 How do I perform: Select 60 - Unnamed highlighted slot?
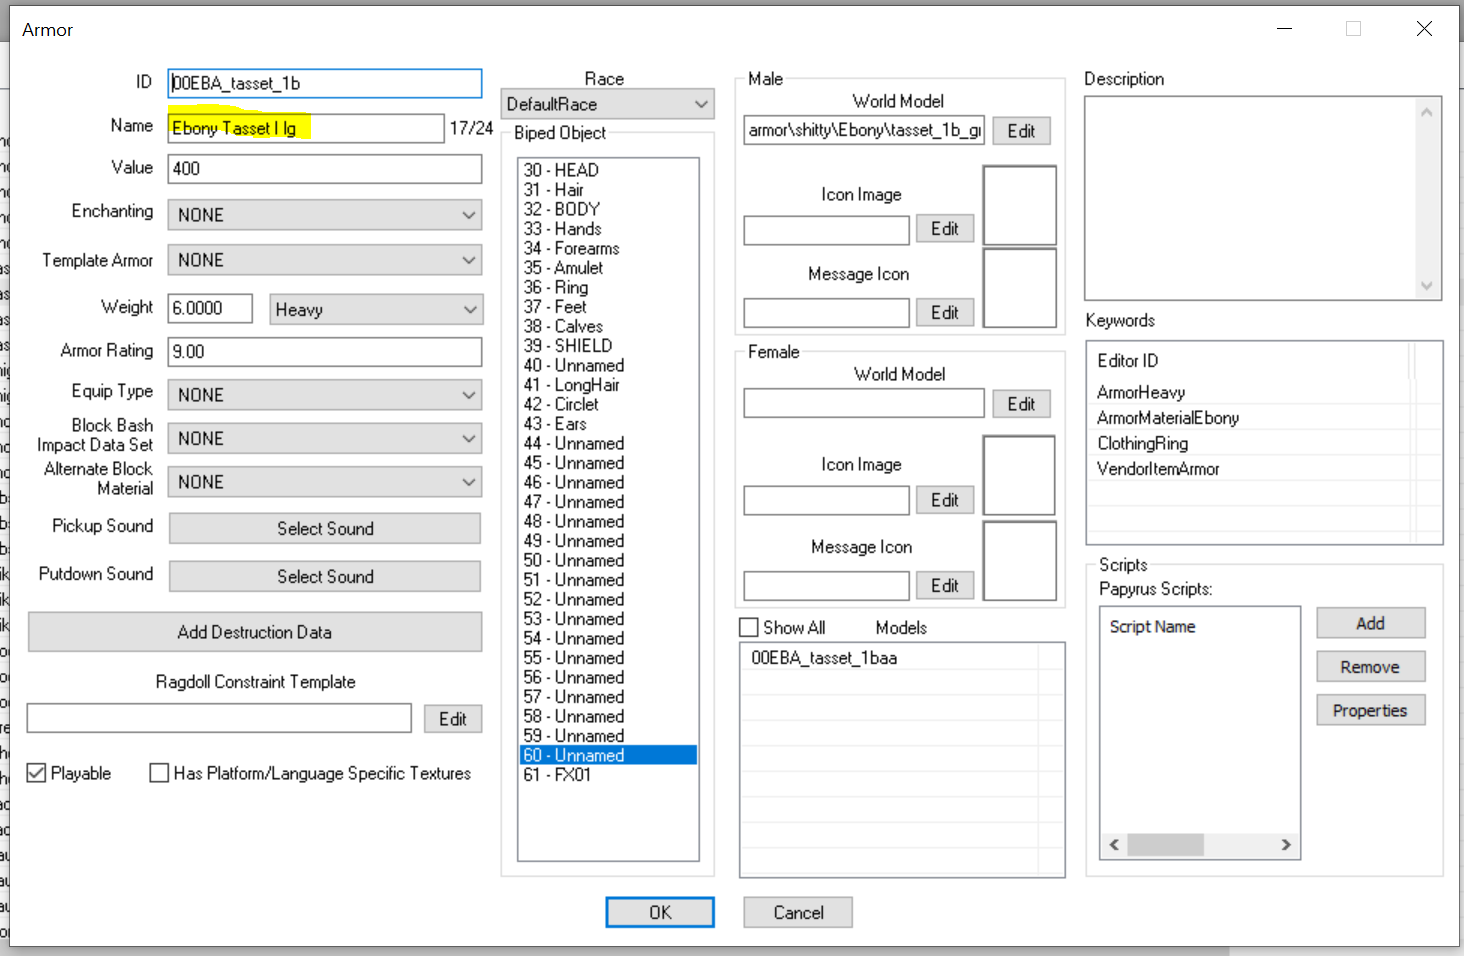tap(608, 755)
